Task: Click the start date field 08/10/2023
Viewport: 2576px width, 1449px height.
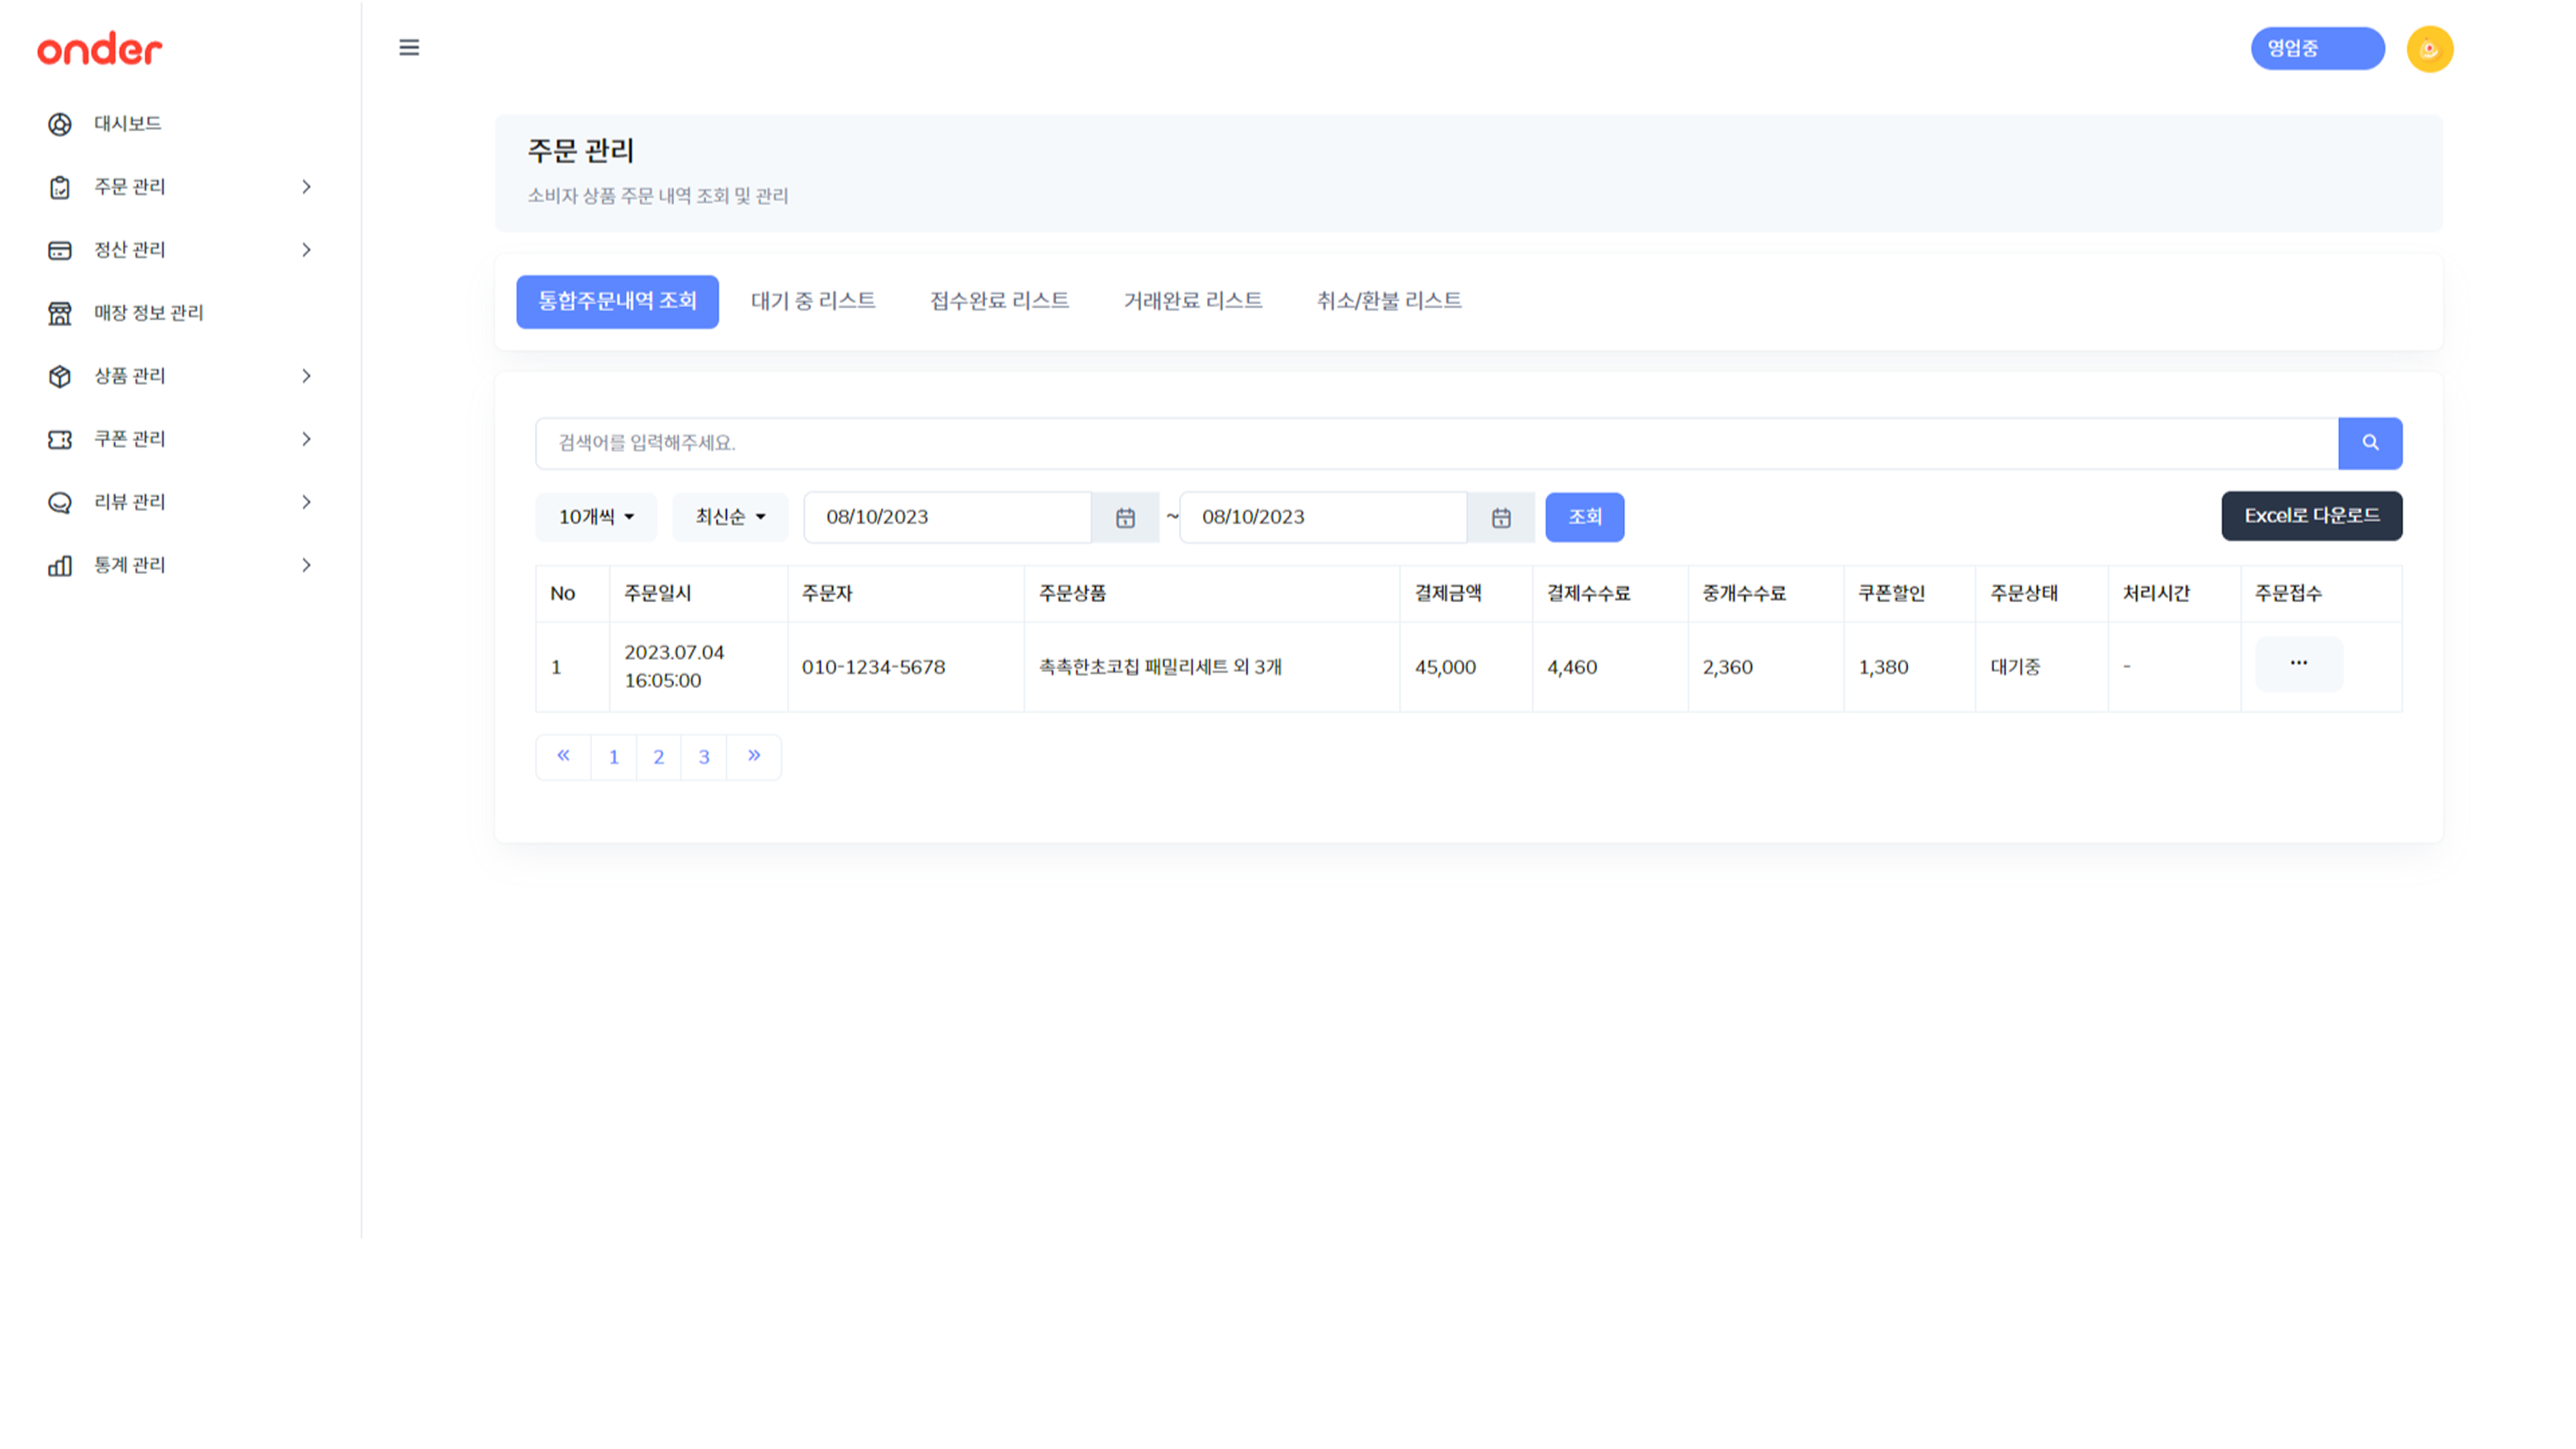Action: pyautogui.click(x=947, y=517)
